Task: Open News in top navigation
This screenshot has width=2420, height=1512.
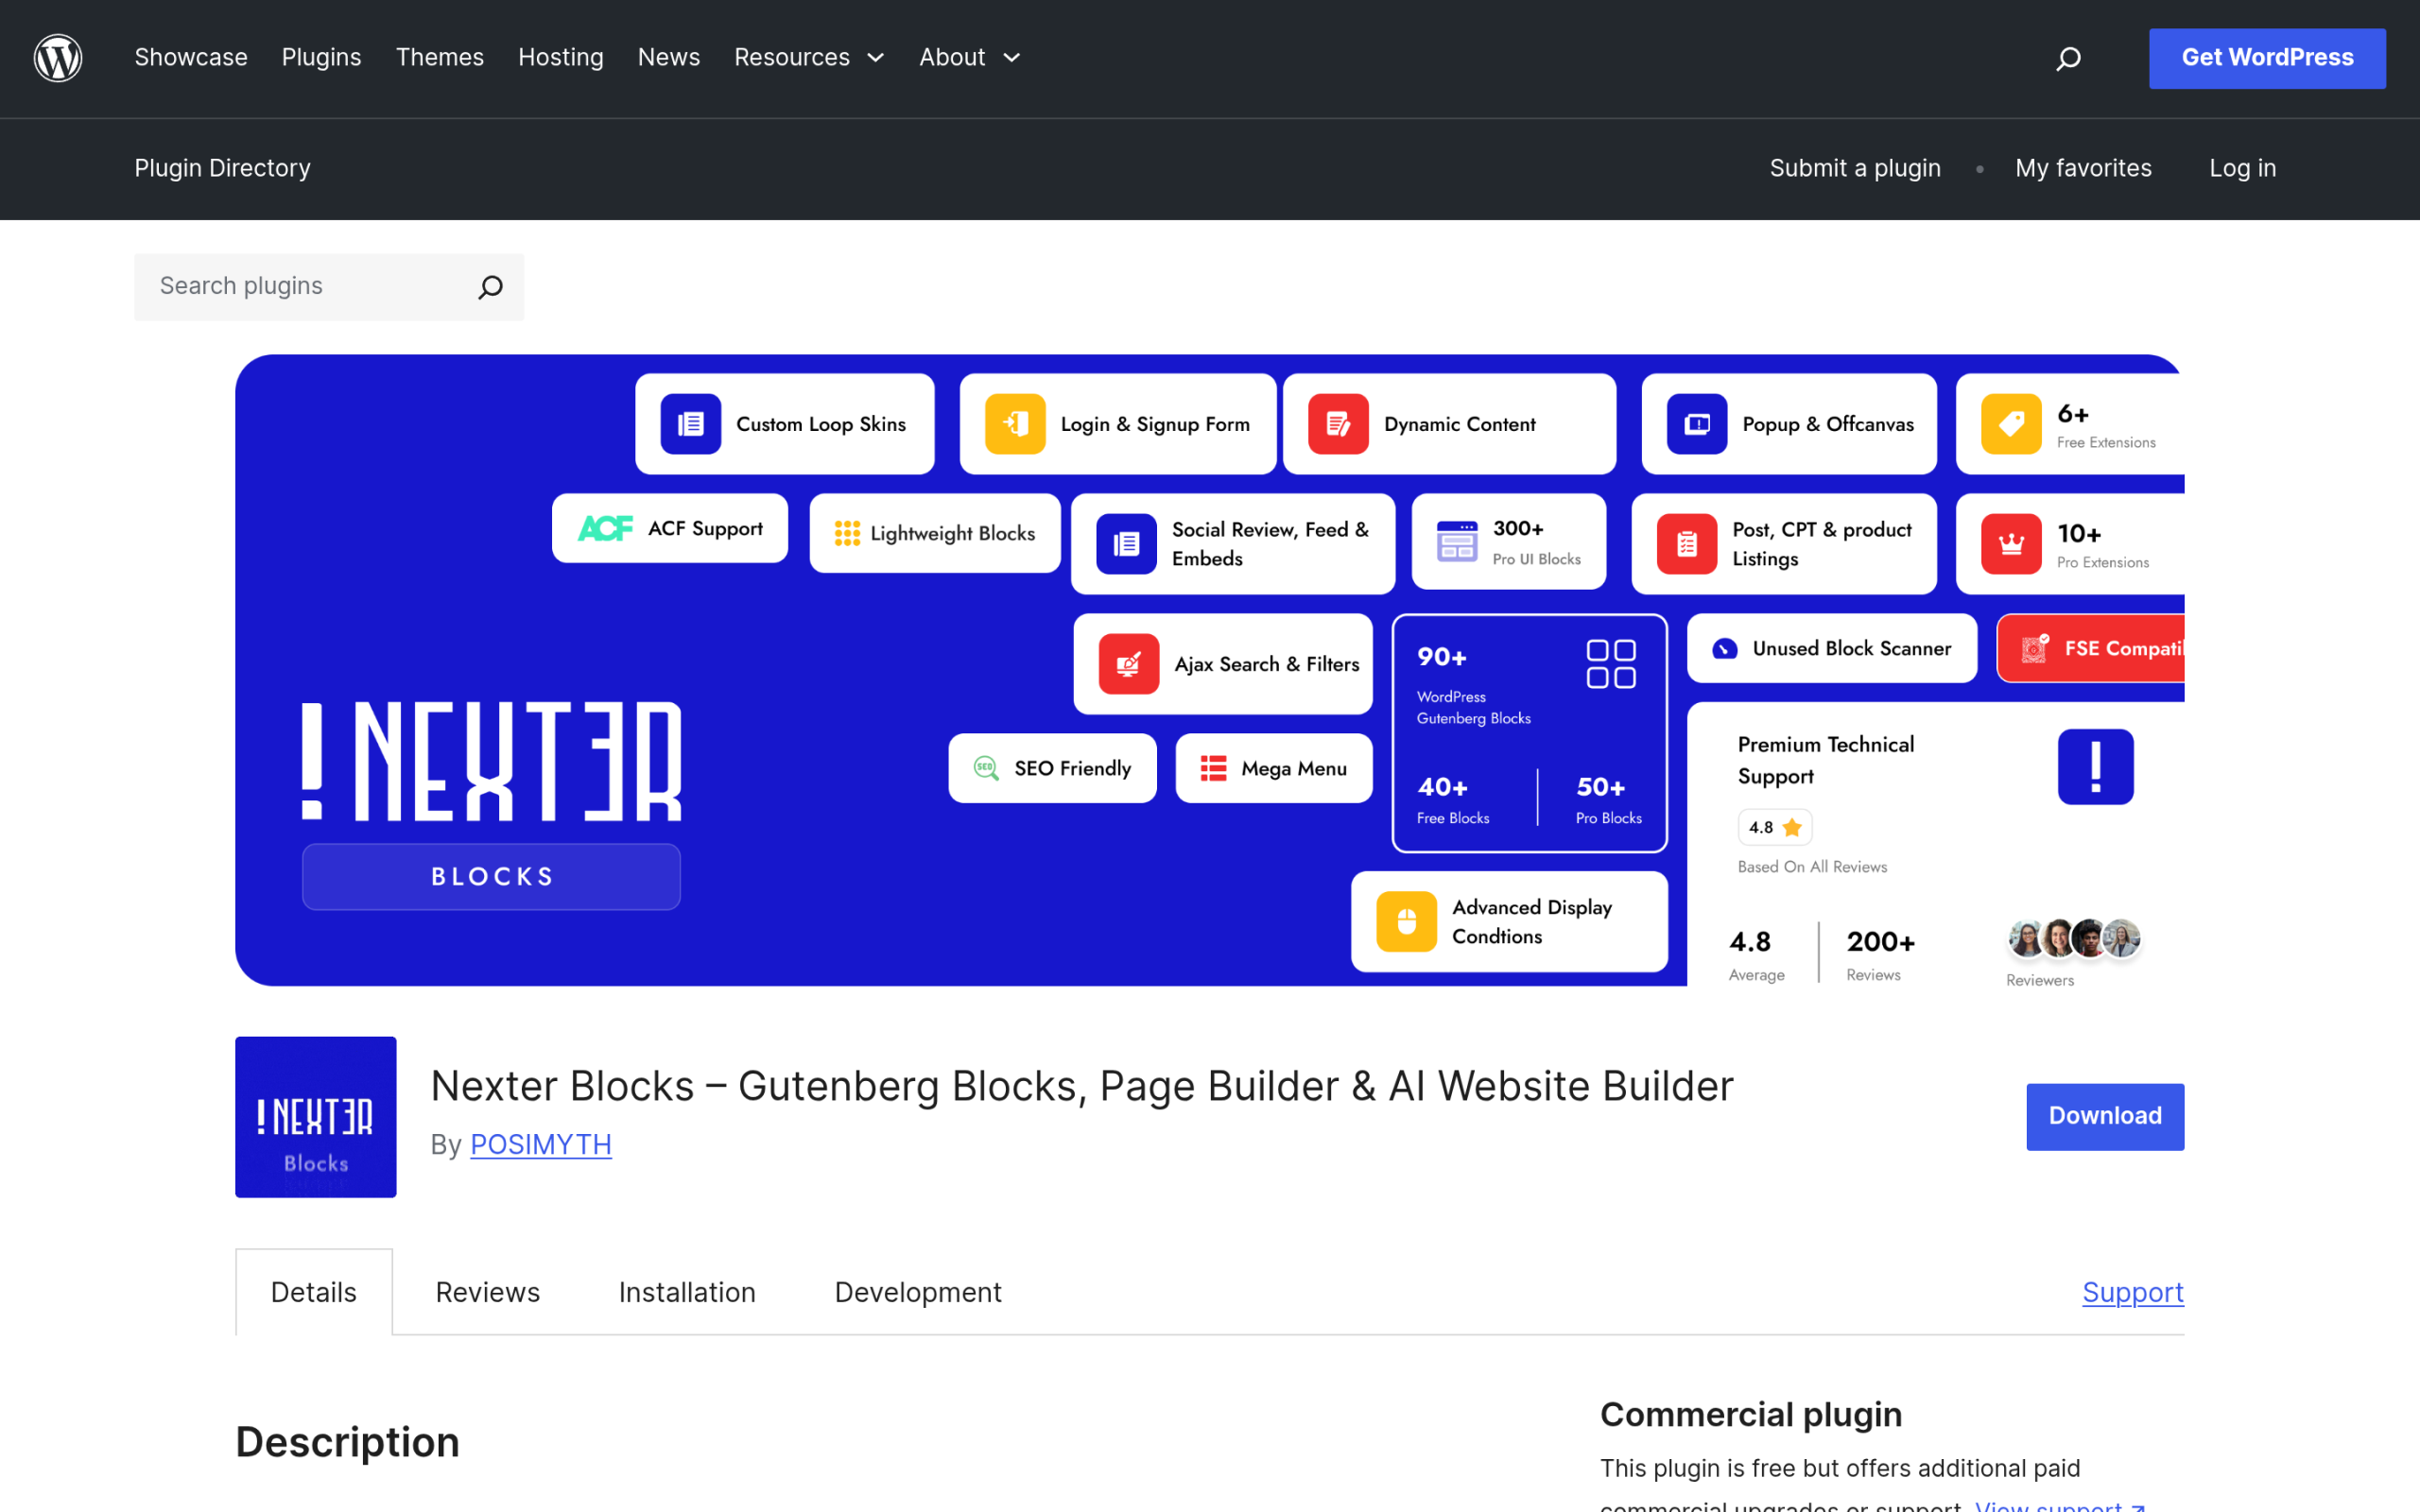Action: click(x=669, y=58)
